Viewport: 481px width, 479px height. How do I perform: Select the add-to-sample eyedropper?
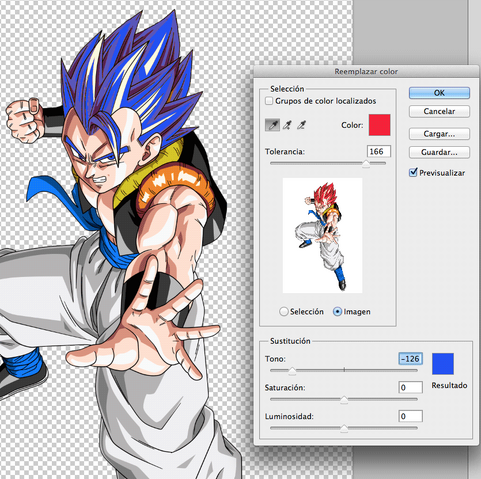point(287,125)
